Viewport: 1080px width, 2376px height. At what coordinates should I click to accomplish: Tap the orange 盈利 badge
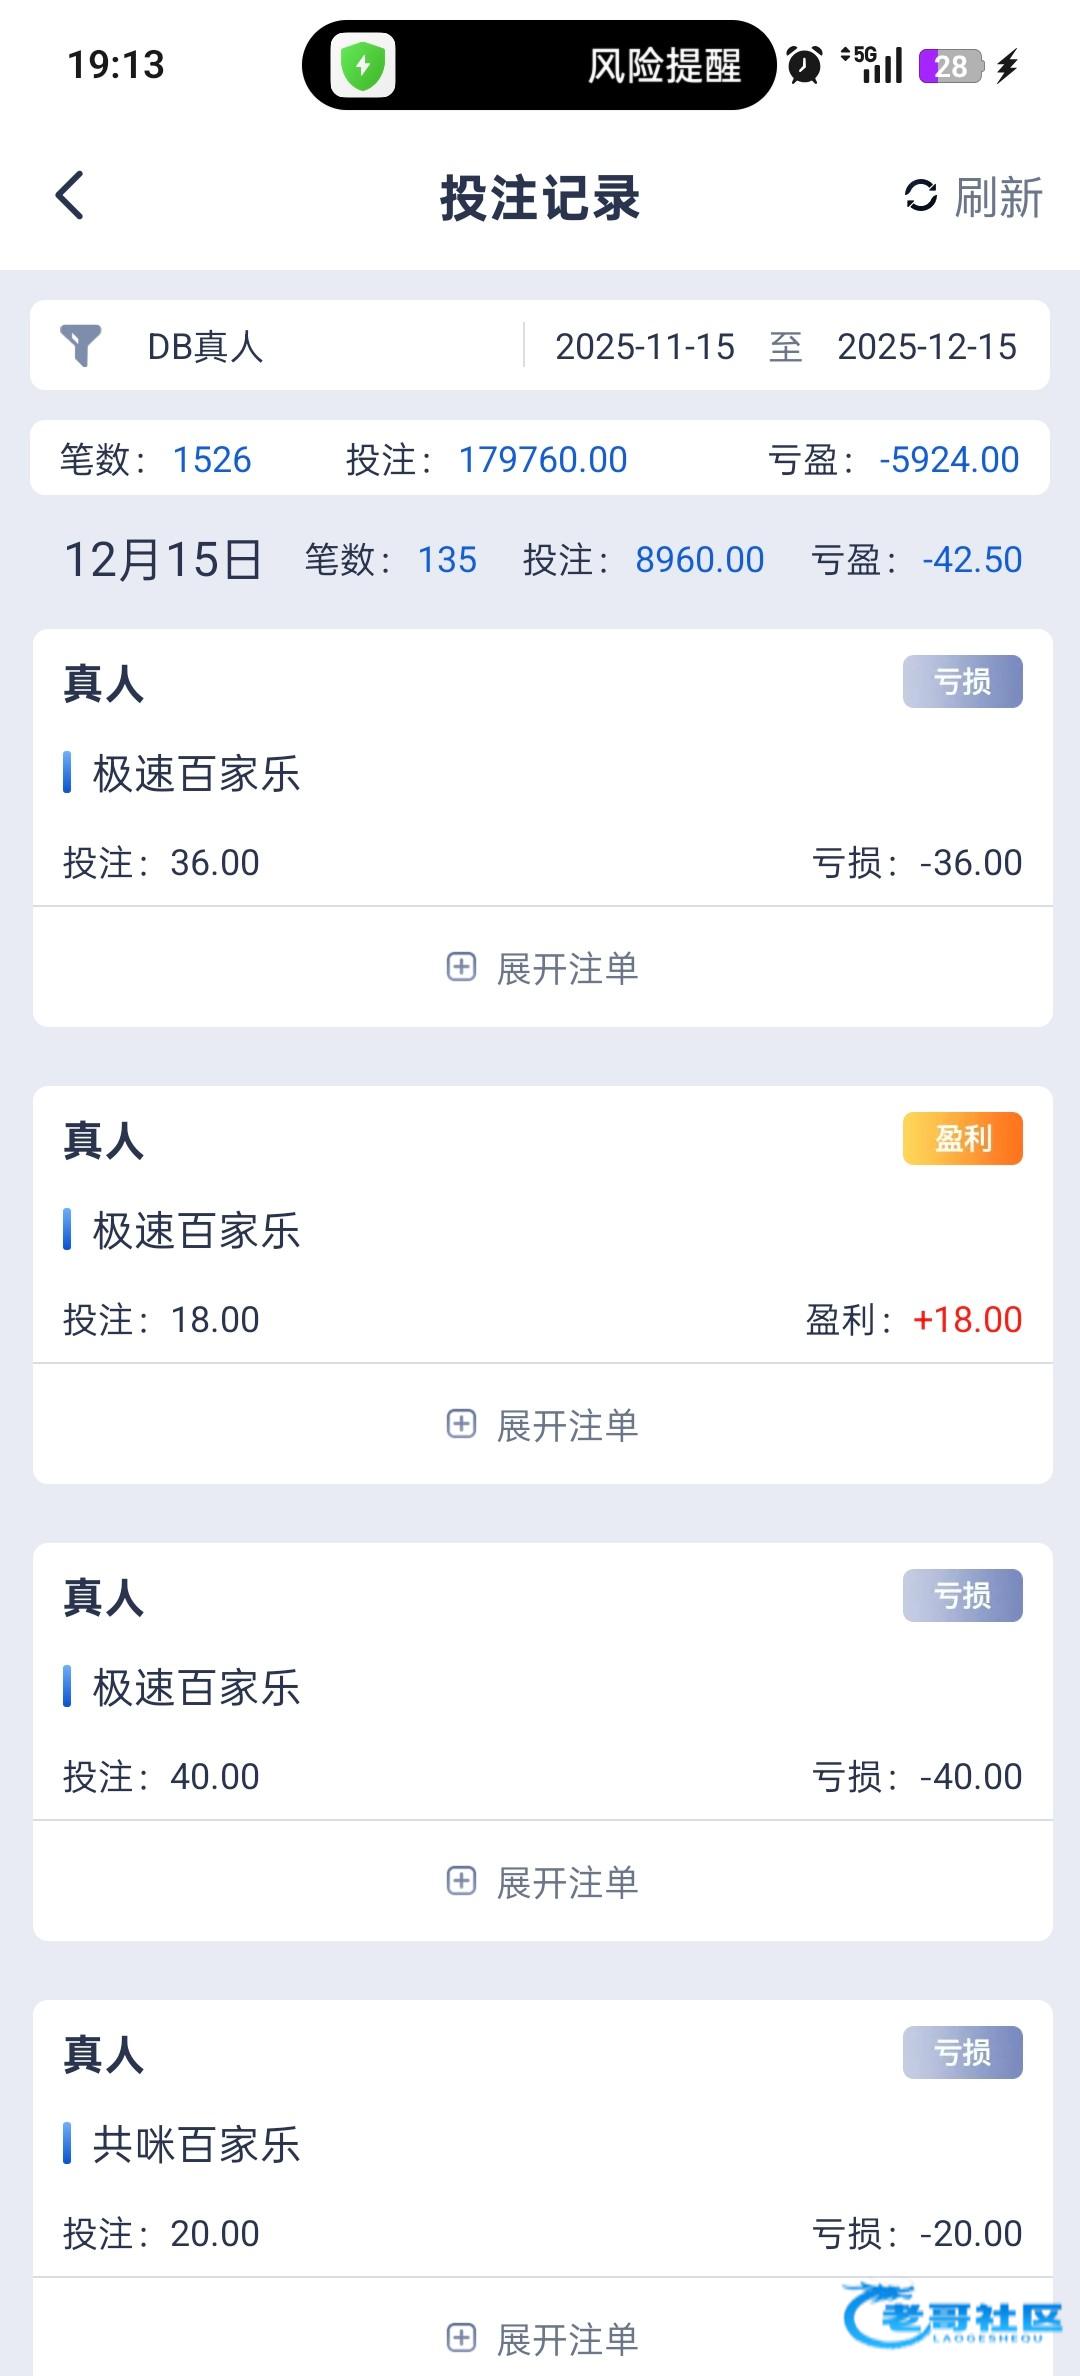[x=962, y=1138]
